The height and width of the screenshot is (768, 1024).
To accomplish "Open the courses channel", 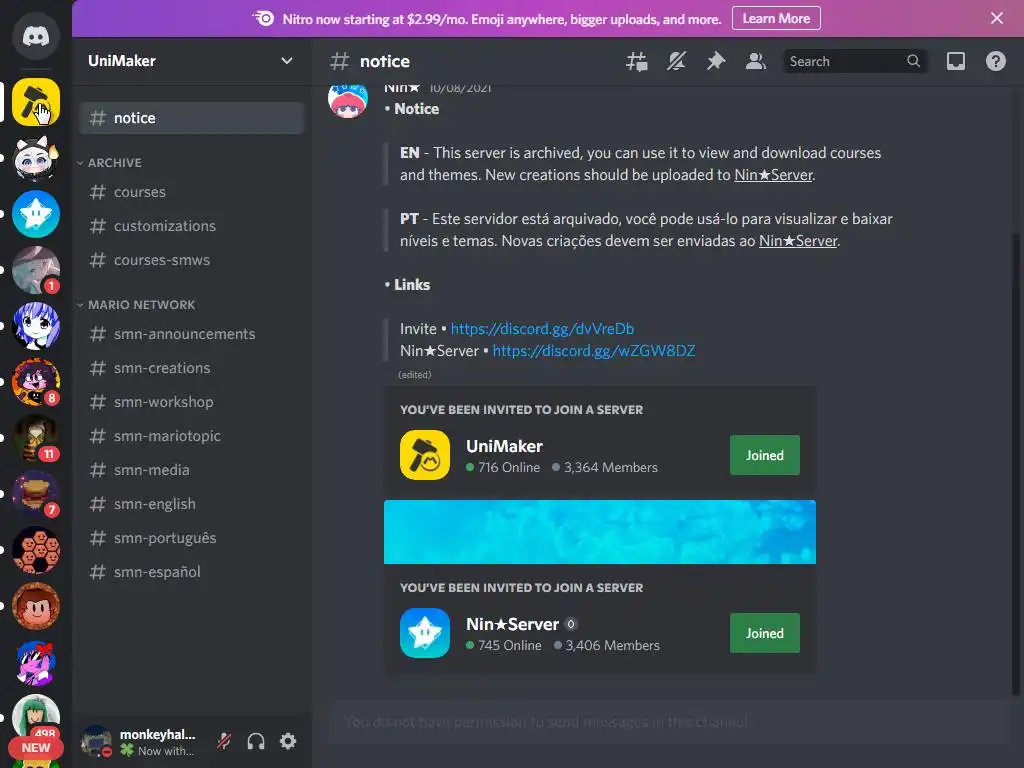I will point(191,192).
